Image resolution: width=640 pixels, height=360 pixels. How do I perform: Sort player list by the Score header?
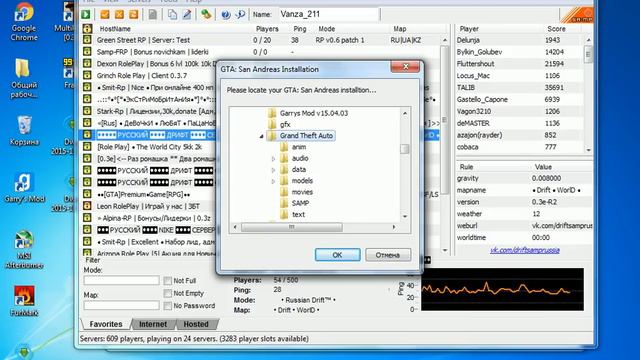point(556,29)
